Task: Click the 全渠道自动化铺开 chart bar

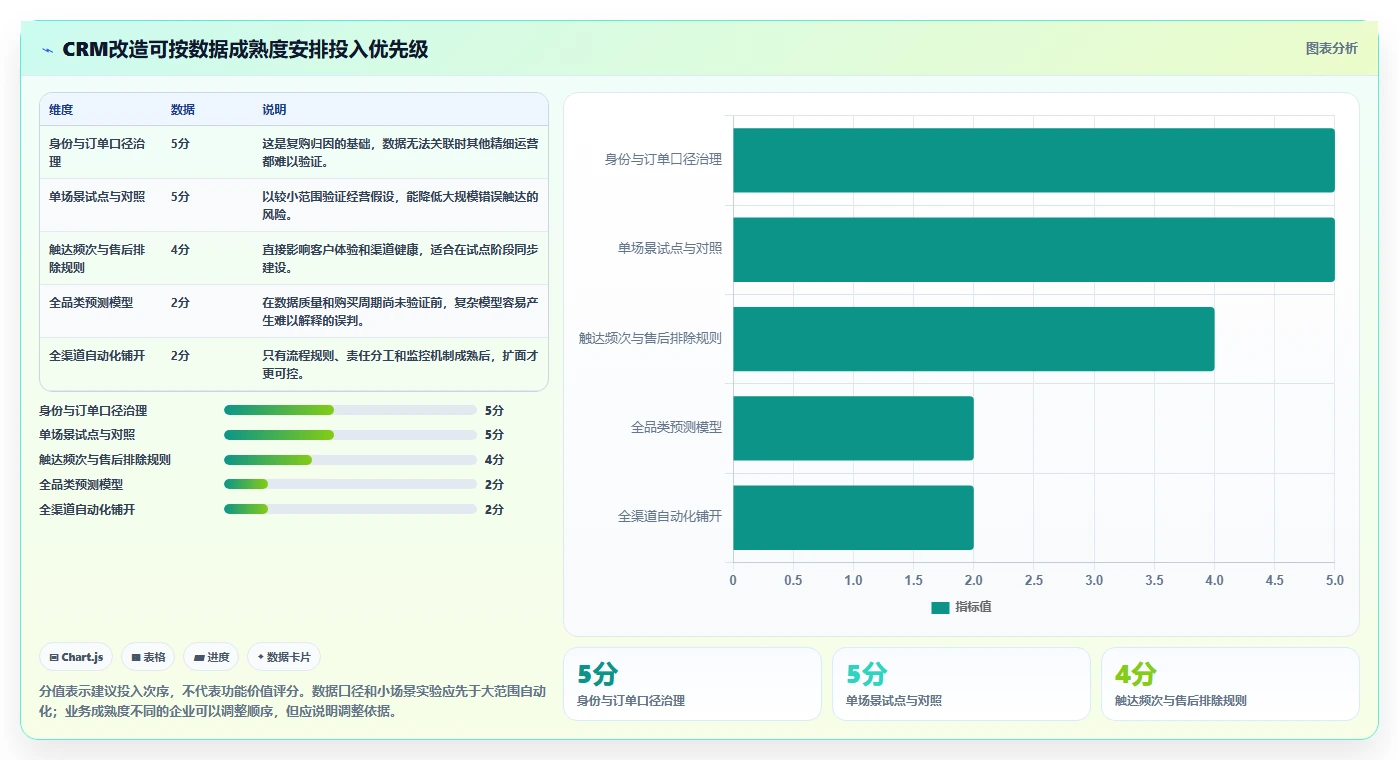Action: pos(853,517)
